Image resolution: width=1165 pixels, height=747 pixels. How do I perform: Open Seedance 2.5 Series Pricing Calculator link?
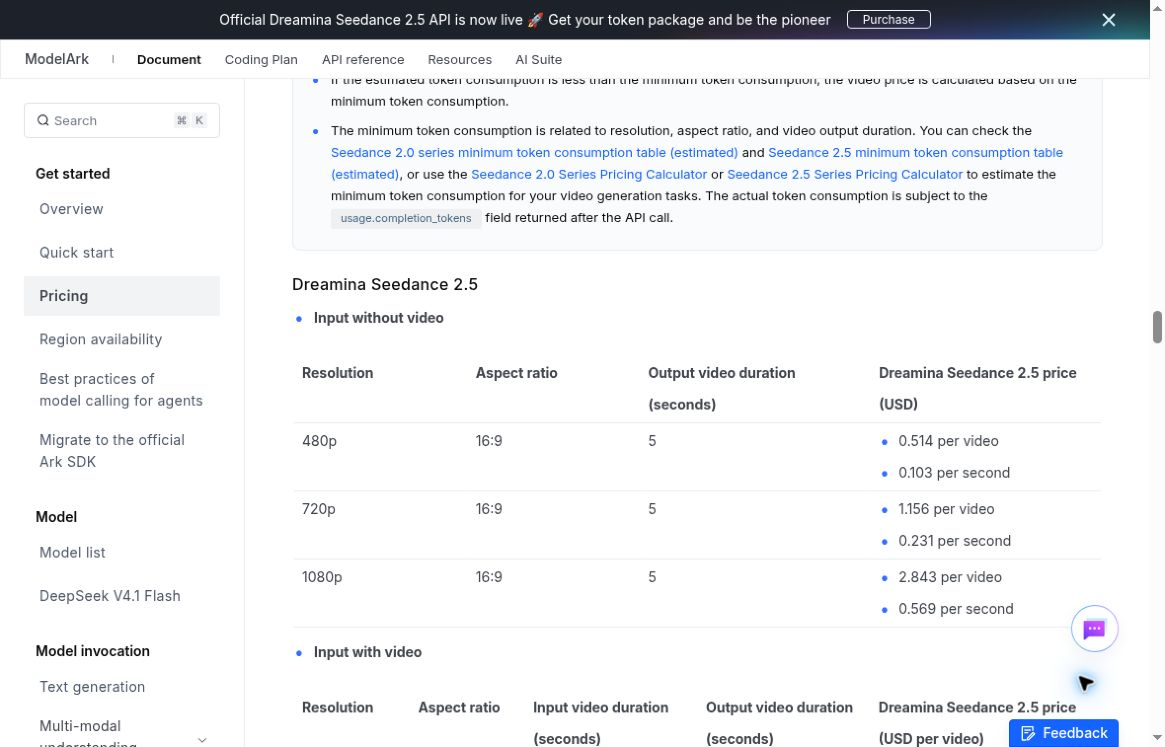(844, 175)
